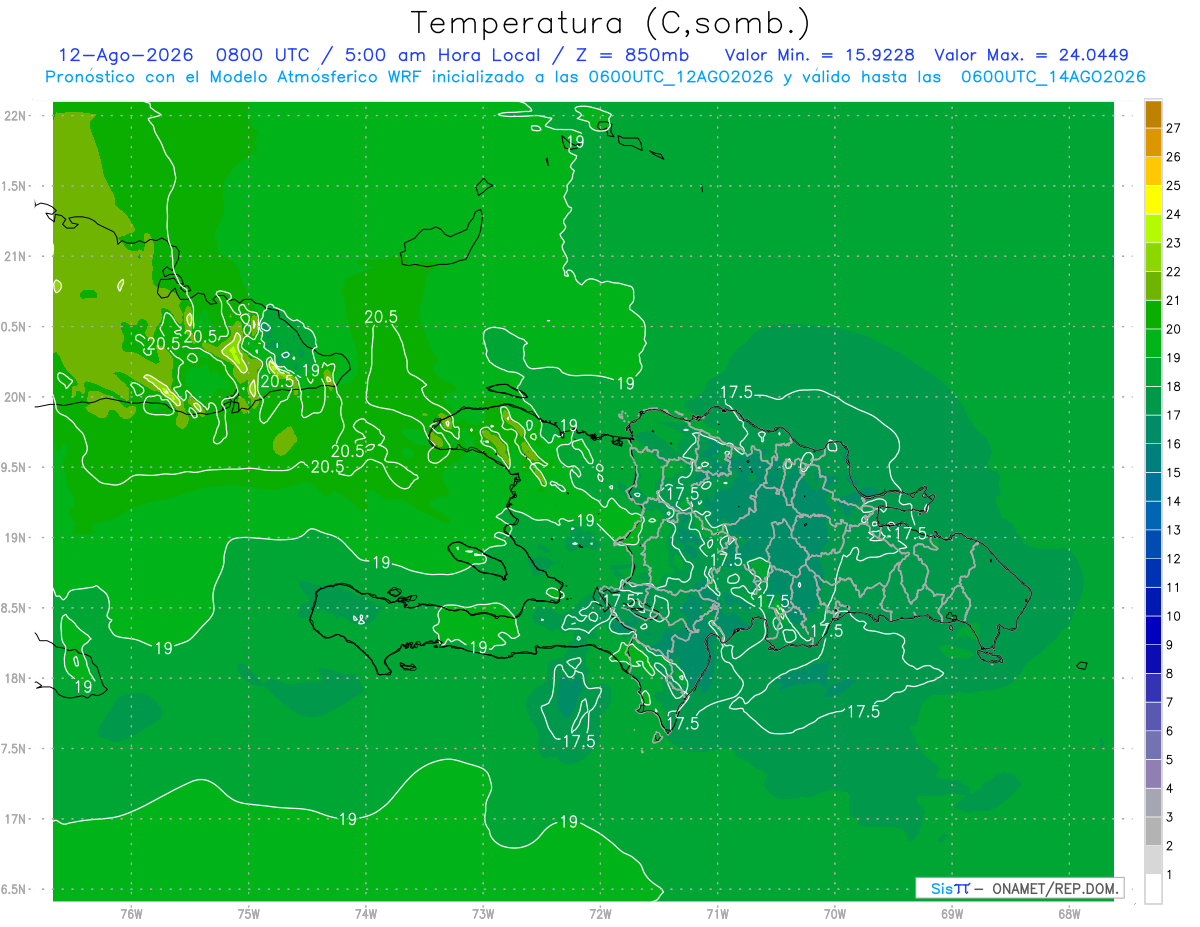The image size is (1200, 927).
Task: Click the 76W longitude axis label
Action: click(x=131, y=913)
